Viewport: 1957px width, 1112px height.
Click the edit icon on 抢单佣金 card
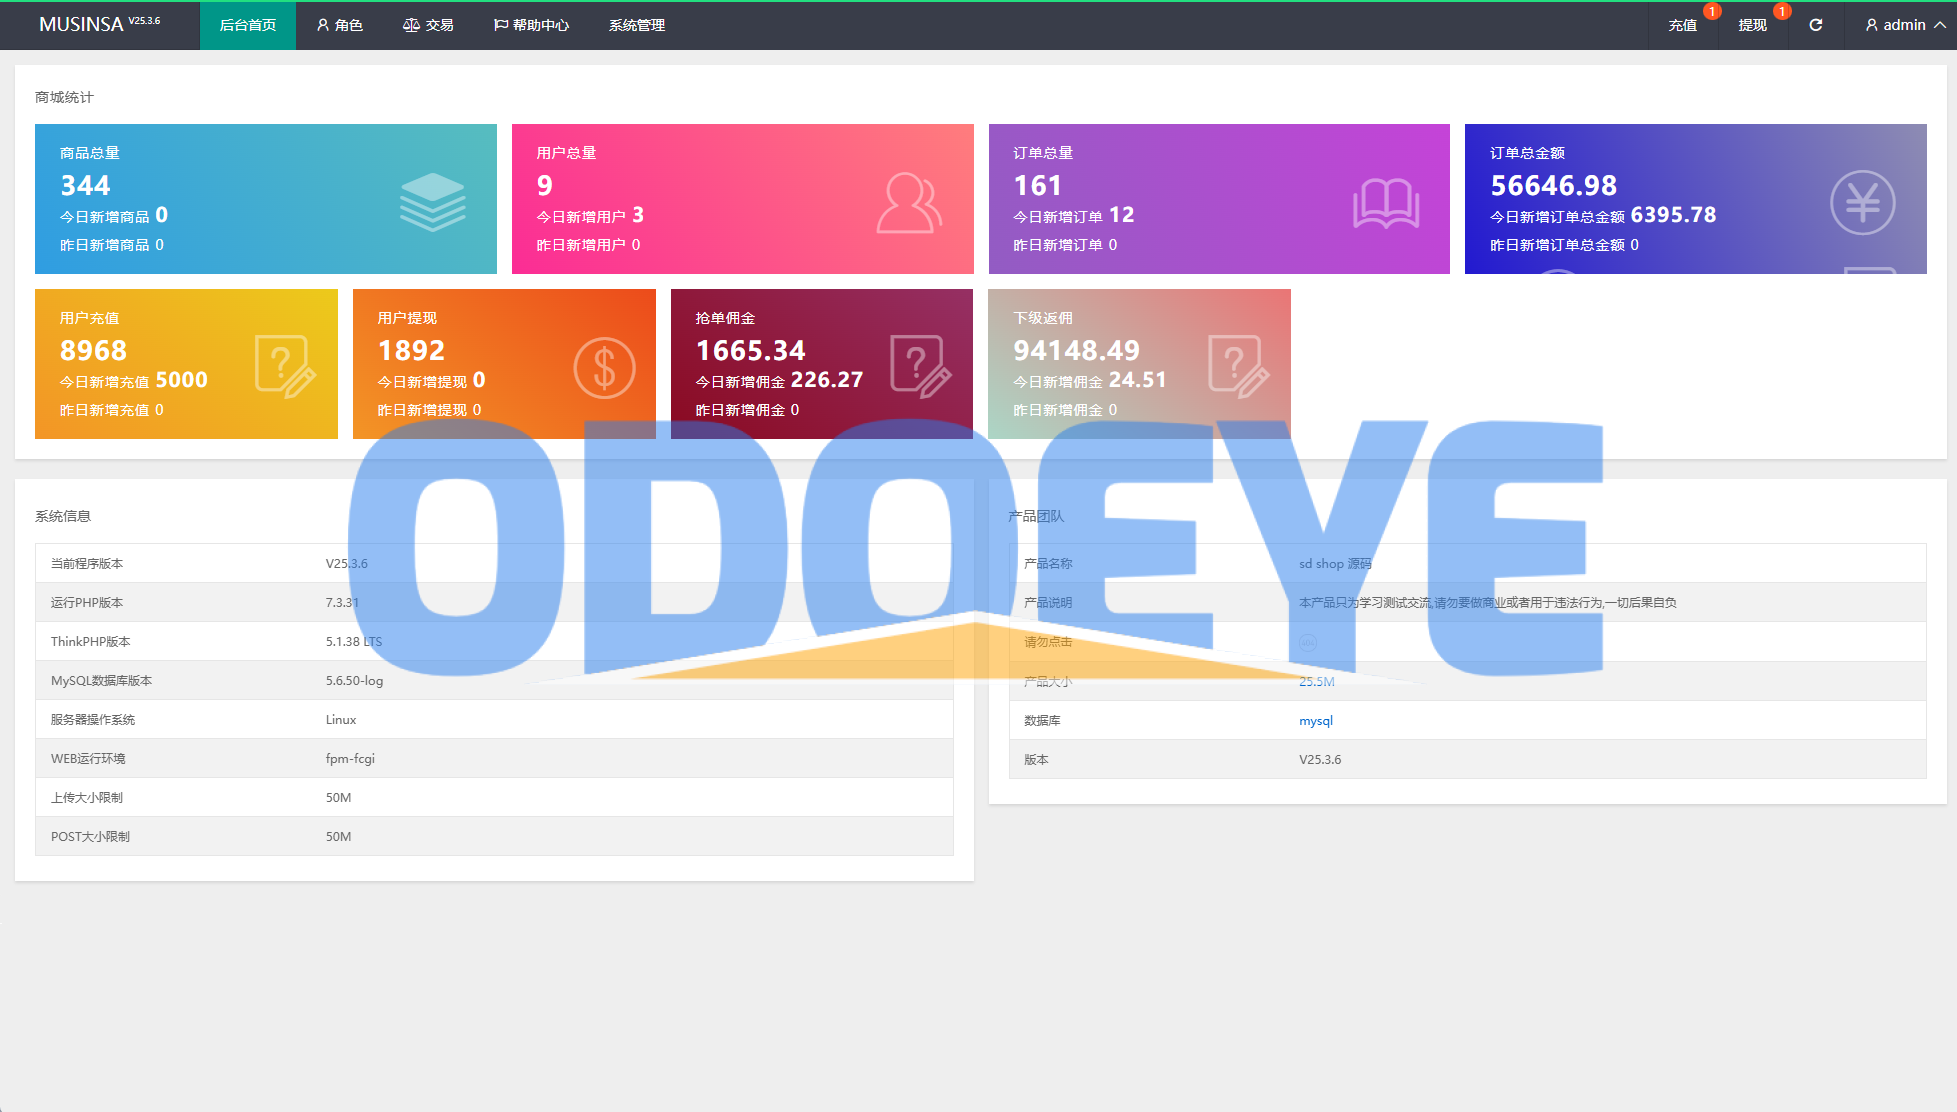tap(920, 367)
